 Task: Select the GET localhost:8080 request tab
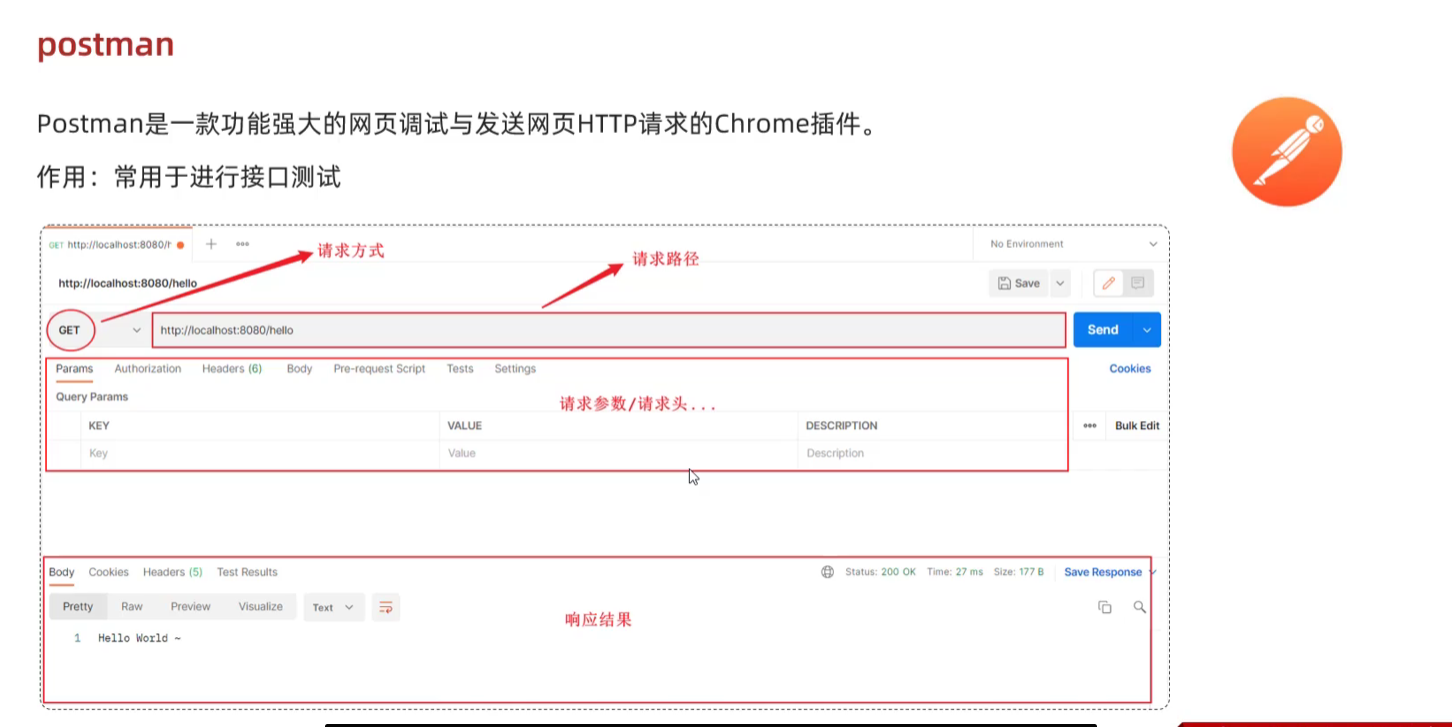click(117, 245)
